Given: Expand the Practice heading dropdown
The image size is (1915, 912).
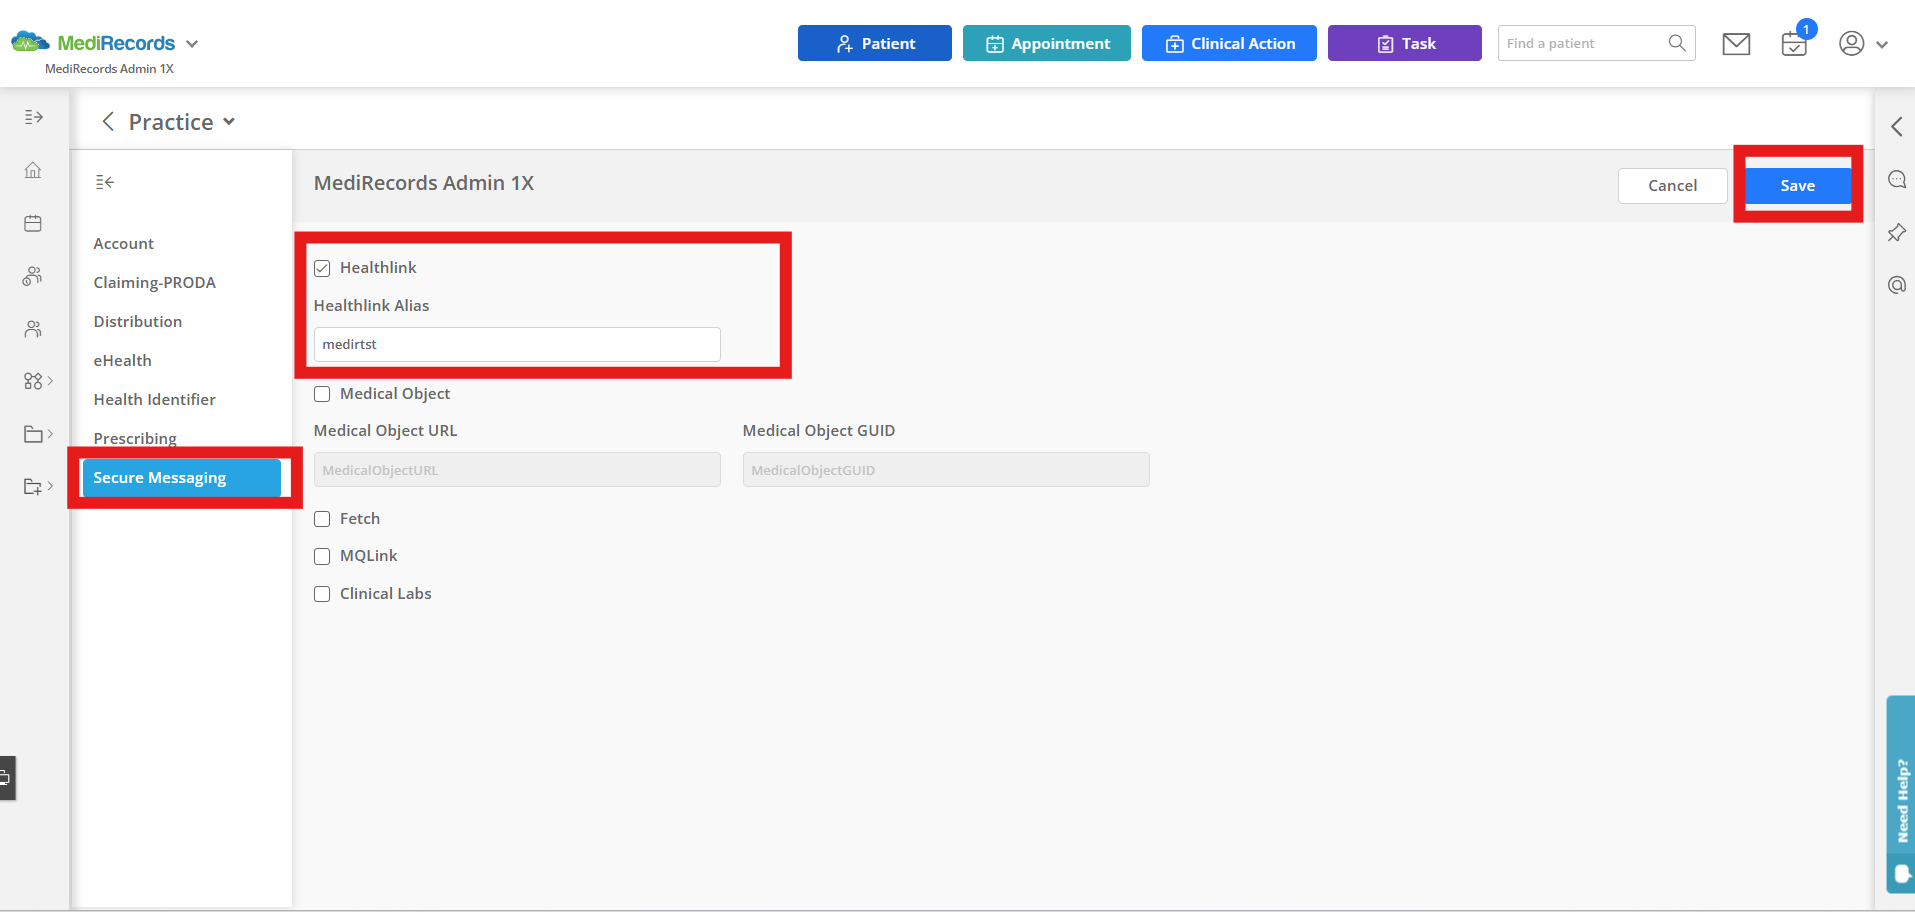Looking at the screenshot, I should [229, 122].
